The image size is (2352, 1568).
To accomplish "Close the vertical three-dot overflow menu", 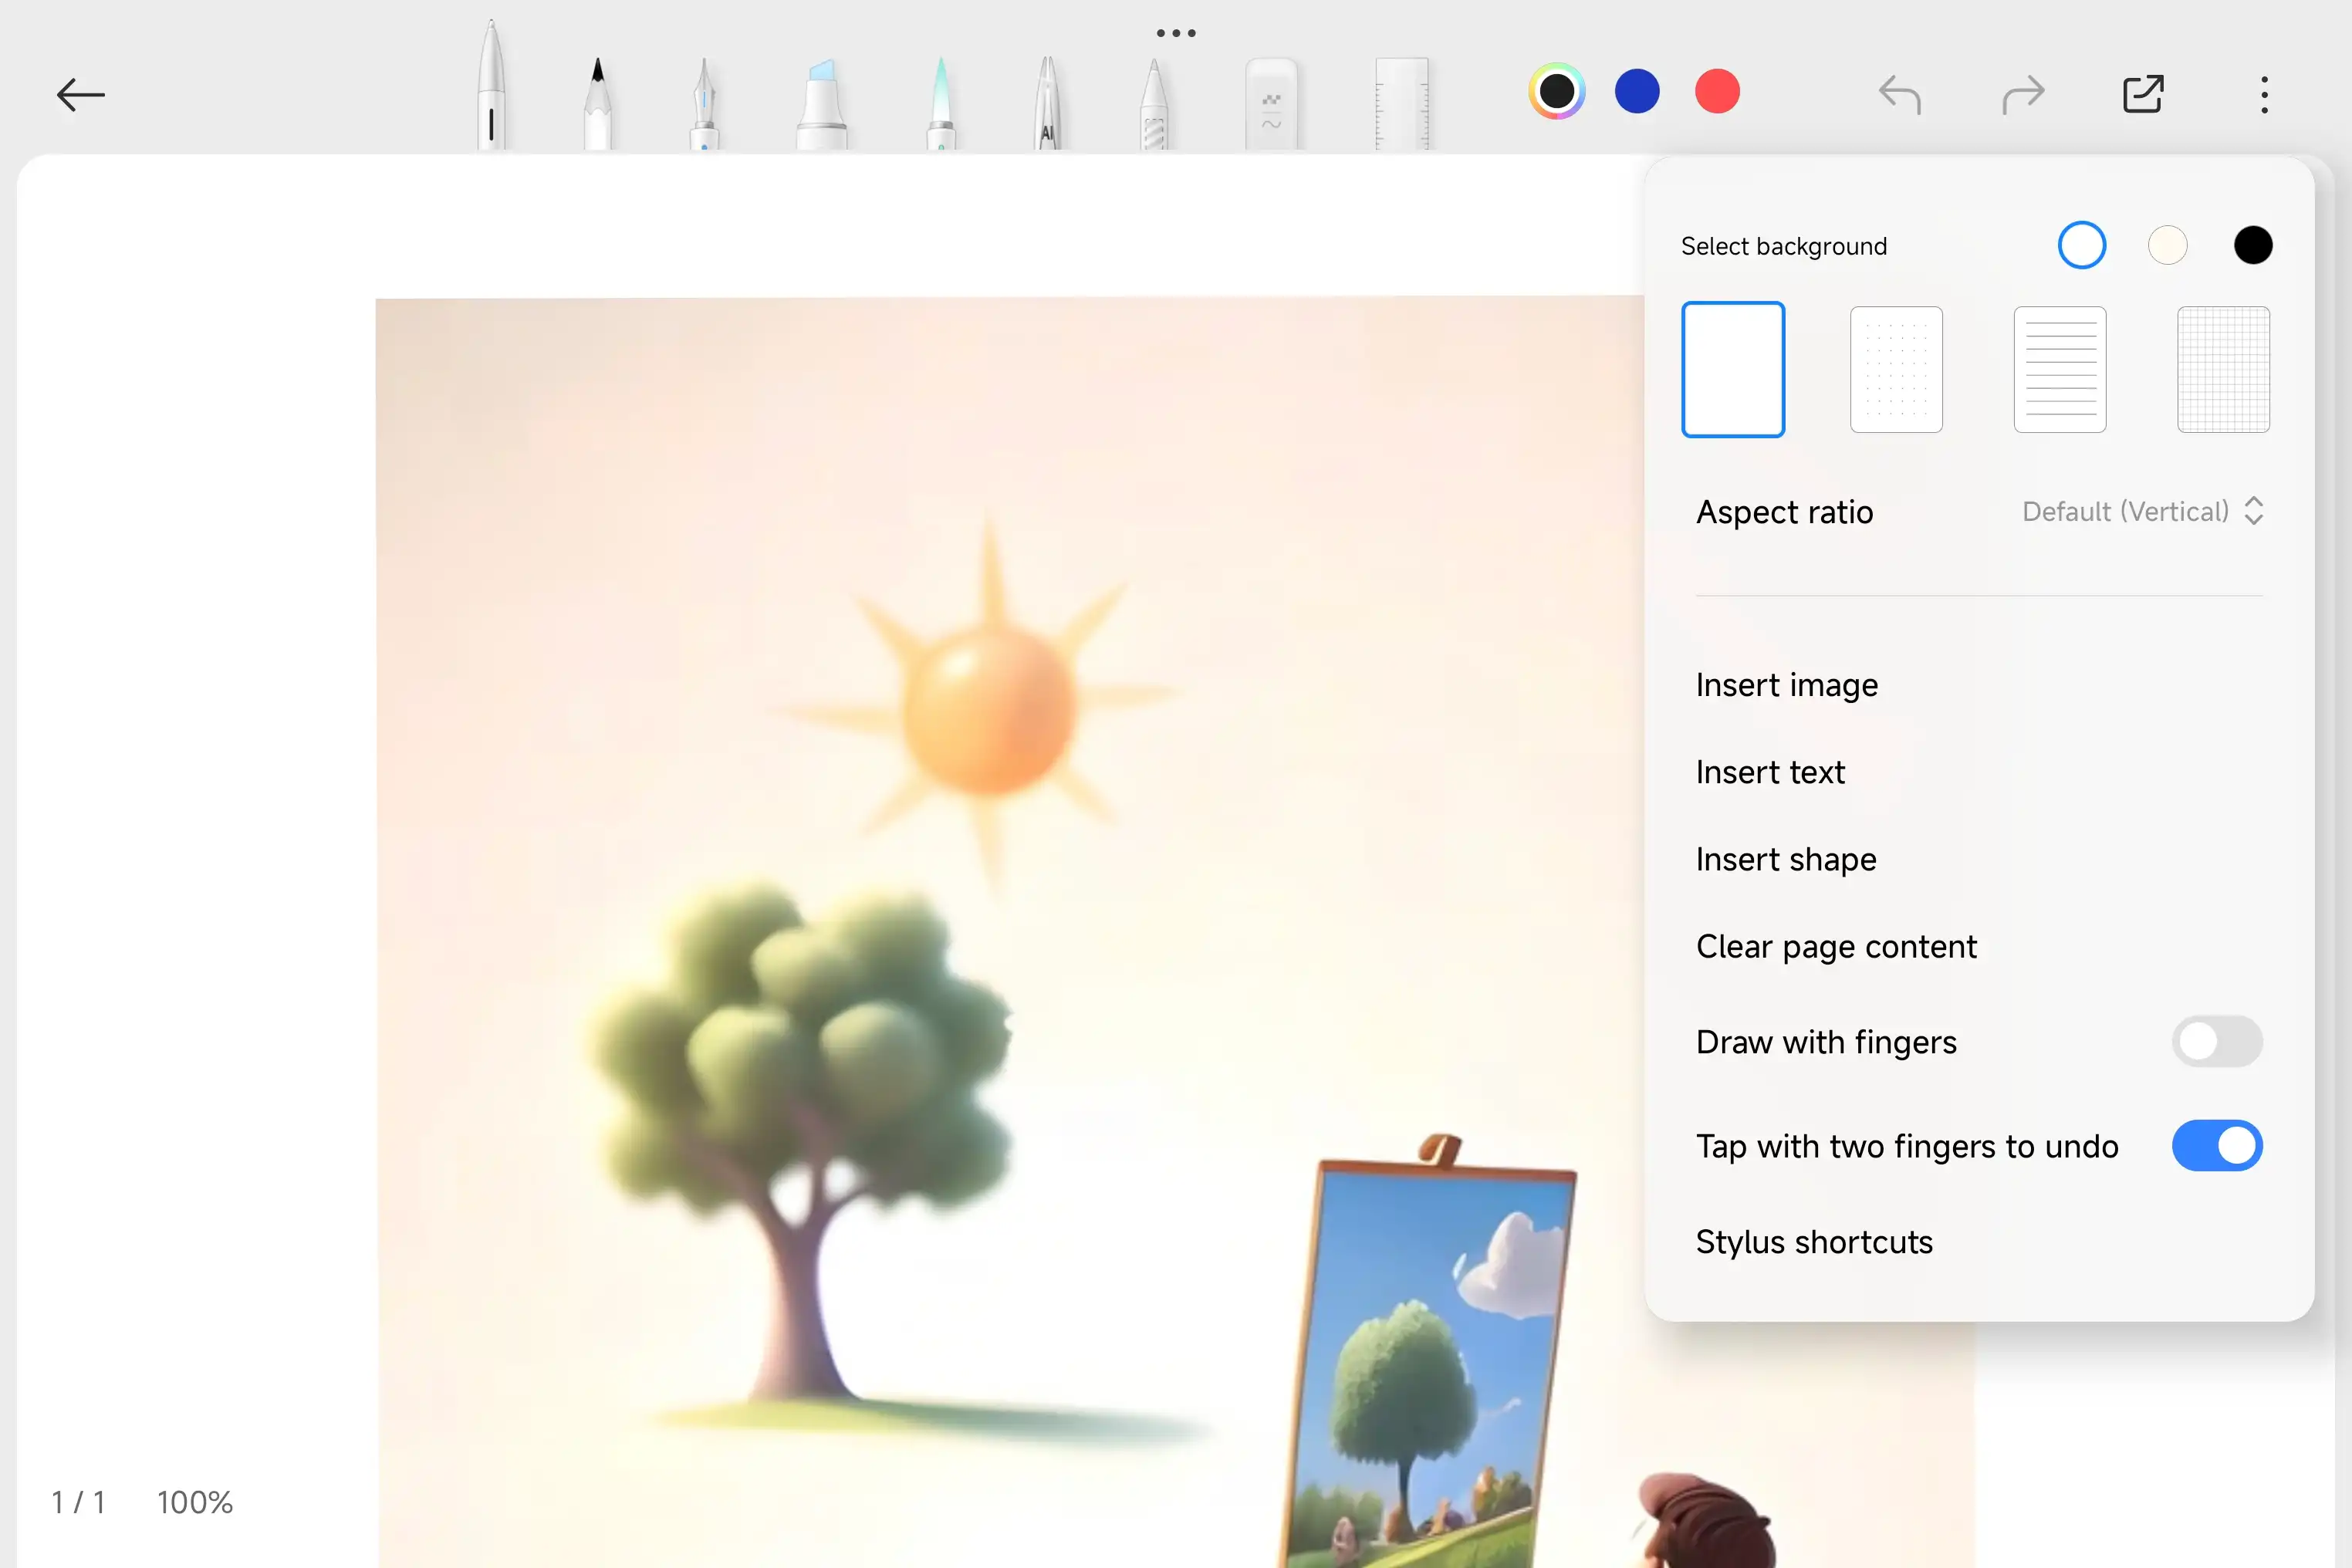I will point(2264,95).
